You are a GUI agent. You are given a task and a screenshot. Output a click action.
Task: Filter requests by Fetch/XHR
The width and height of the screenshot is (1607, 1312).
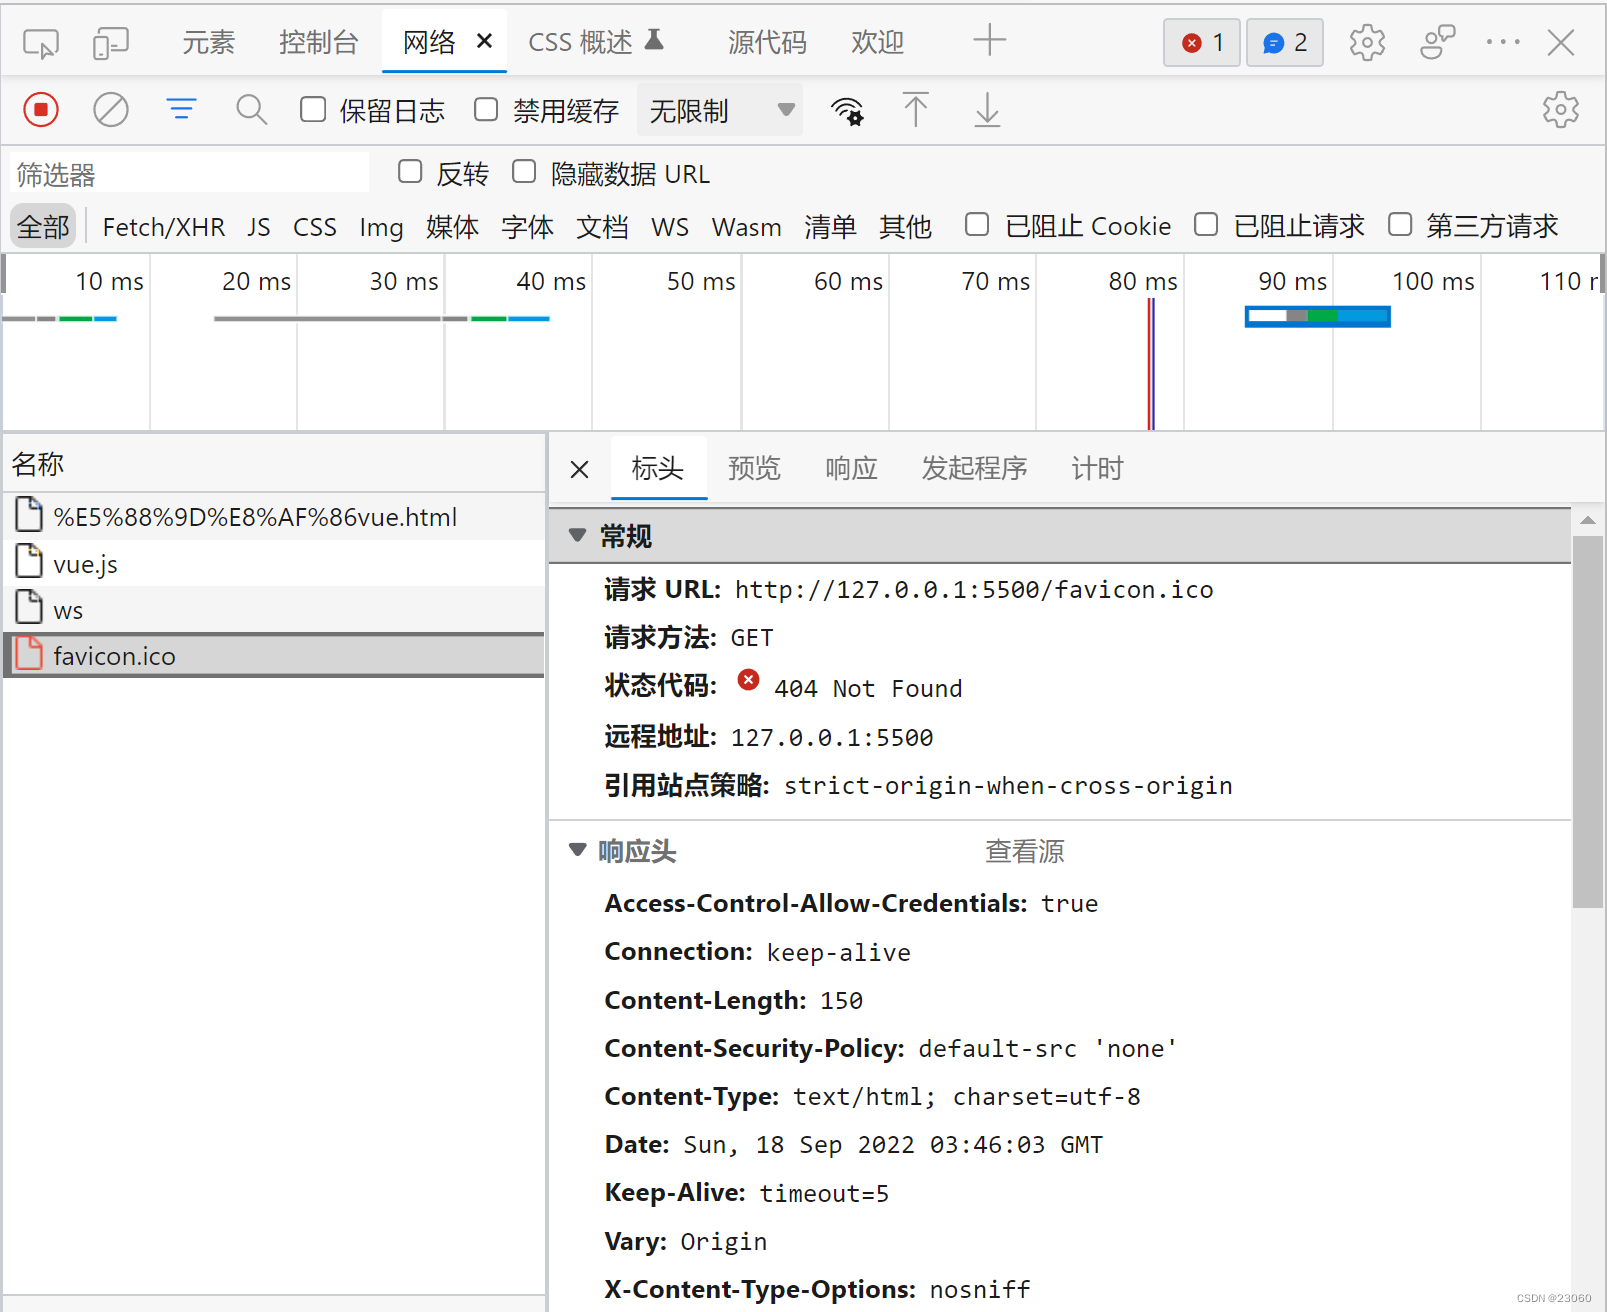tap(163, 227)
